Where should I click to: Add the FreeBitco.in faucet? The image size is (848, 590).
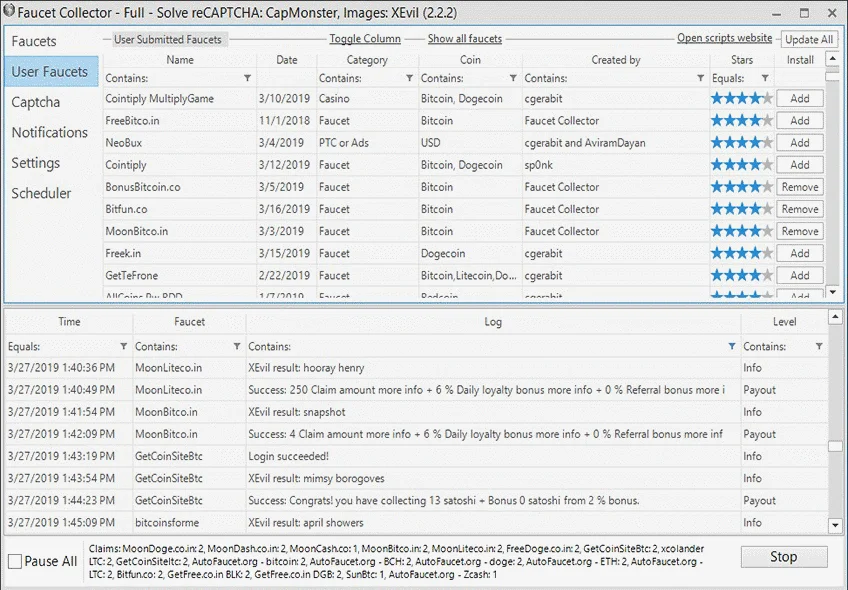(x=800, y=121)
